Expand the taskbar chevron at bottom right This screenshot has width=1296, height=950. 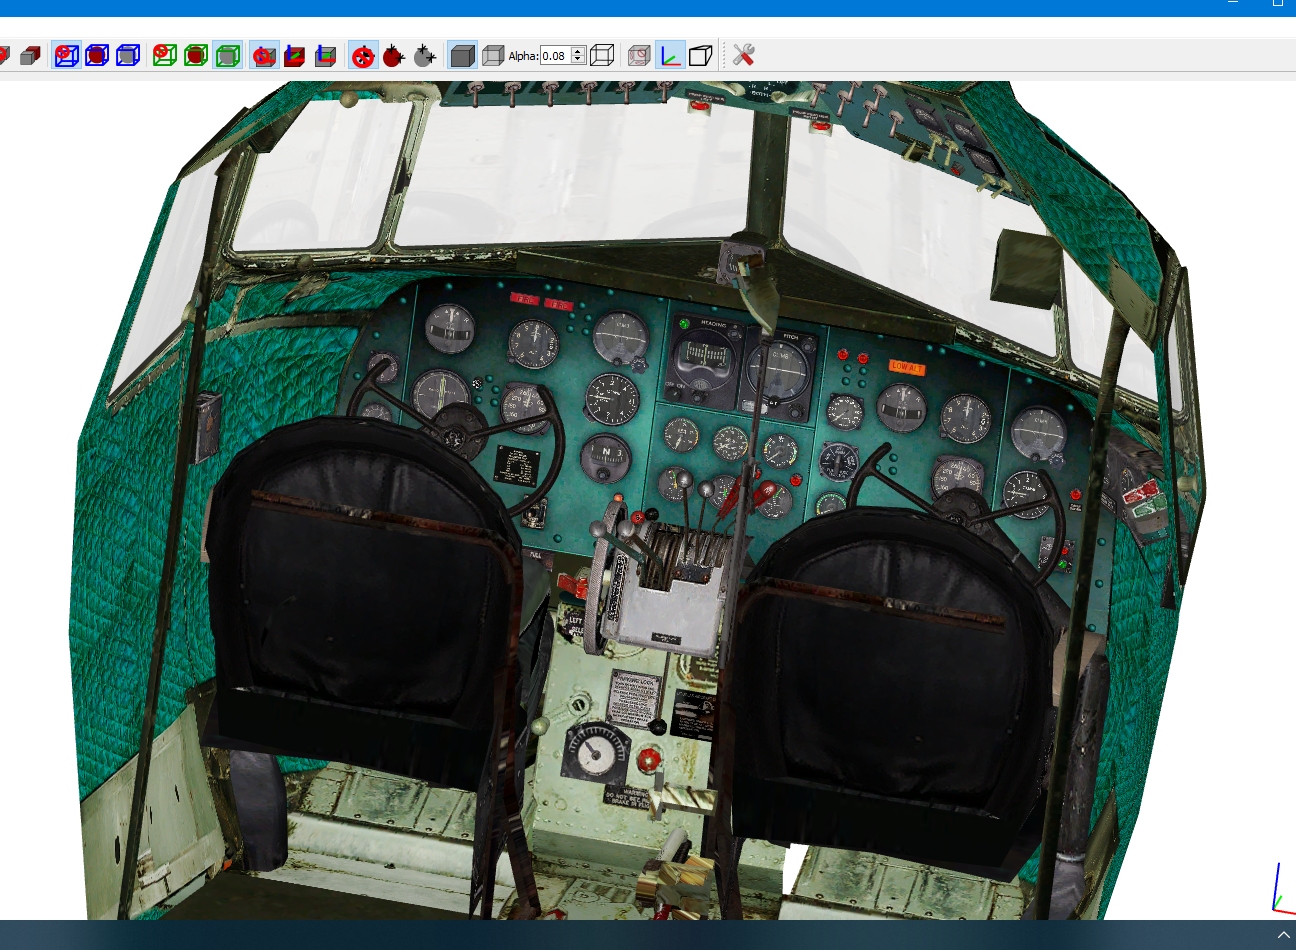(x=1284, y=935)
